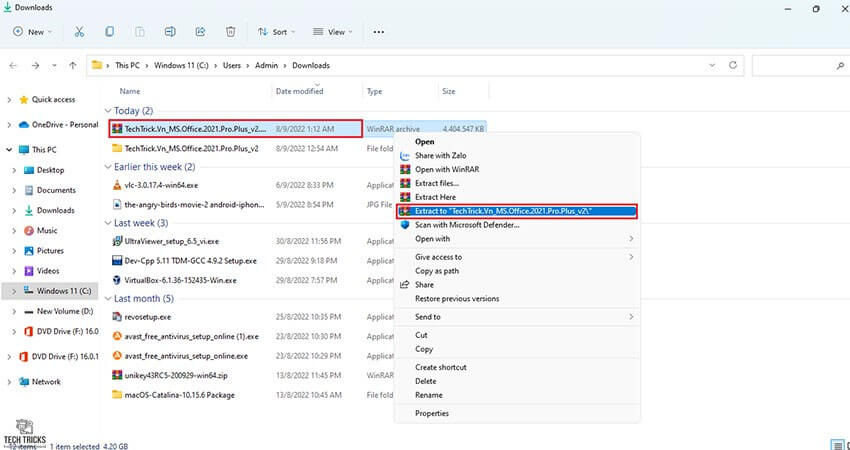
Task: Click the revosetup.exe file icon
Action: pos(117,317)
